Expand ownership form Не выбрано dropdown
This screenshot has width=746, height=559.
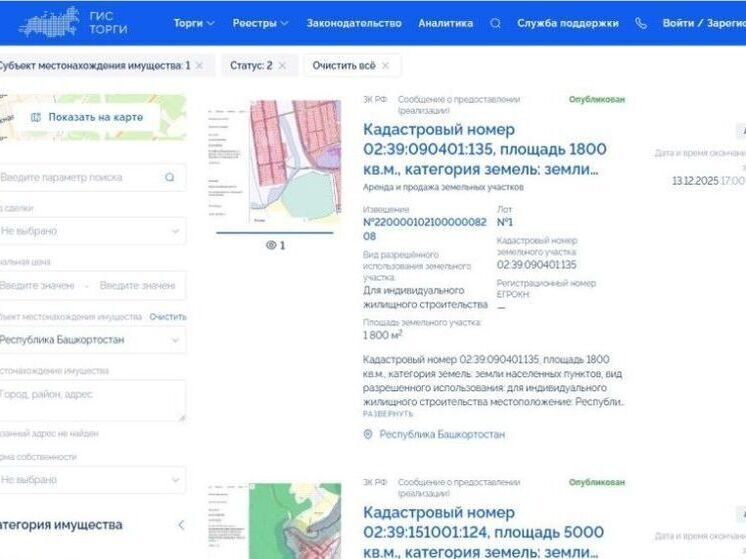click(92, 480)
